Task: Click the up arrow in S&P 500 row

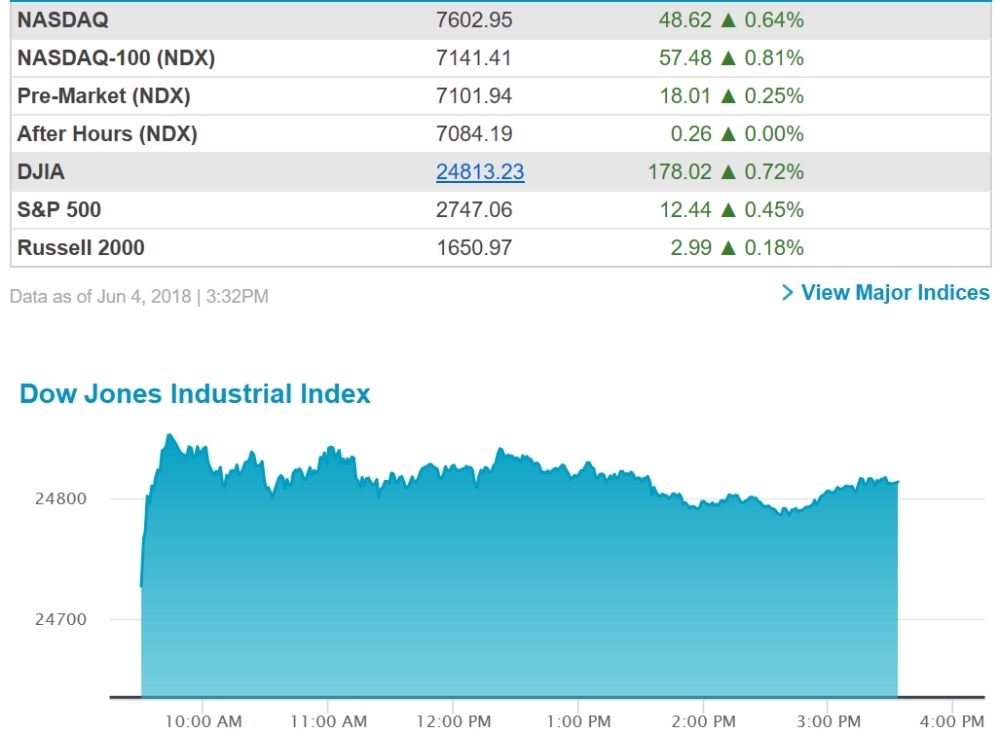Action: pyautogui.click(x=728, y=210)
